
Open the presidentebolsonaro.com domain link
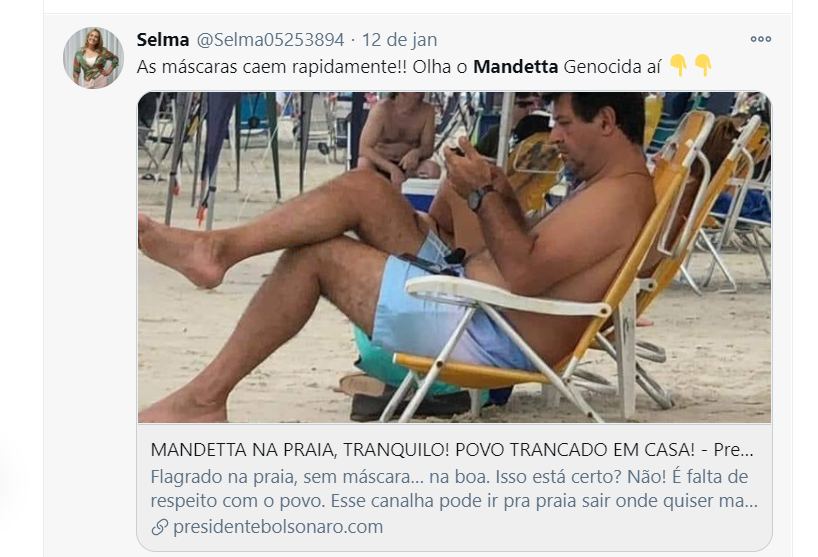click(x=278, y=527)
